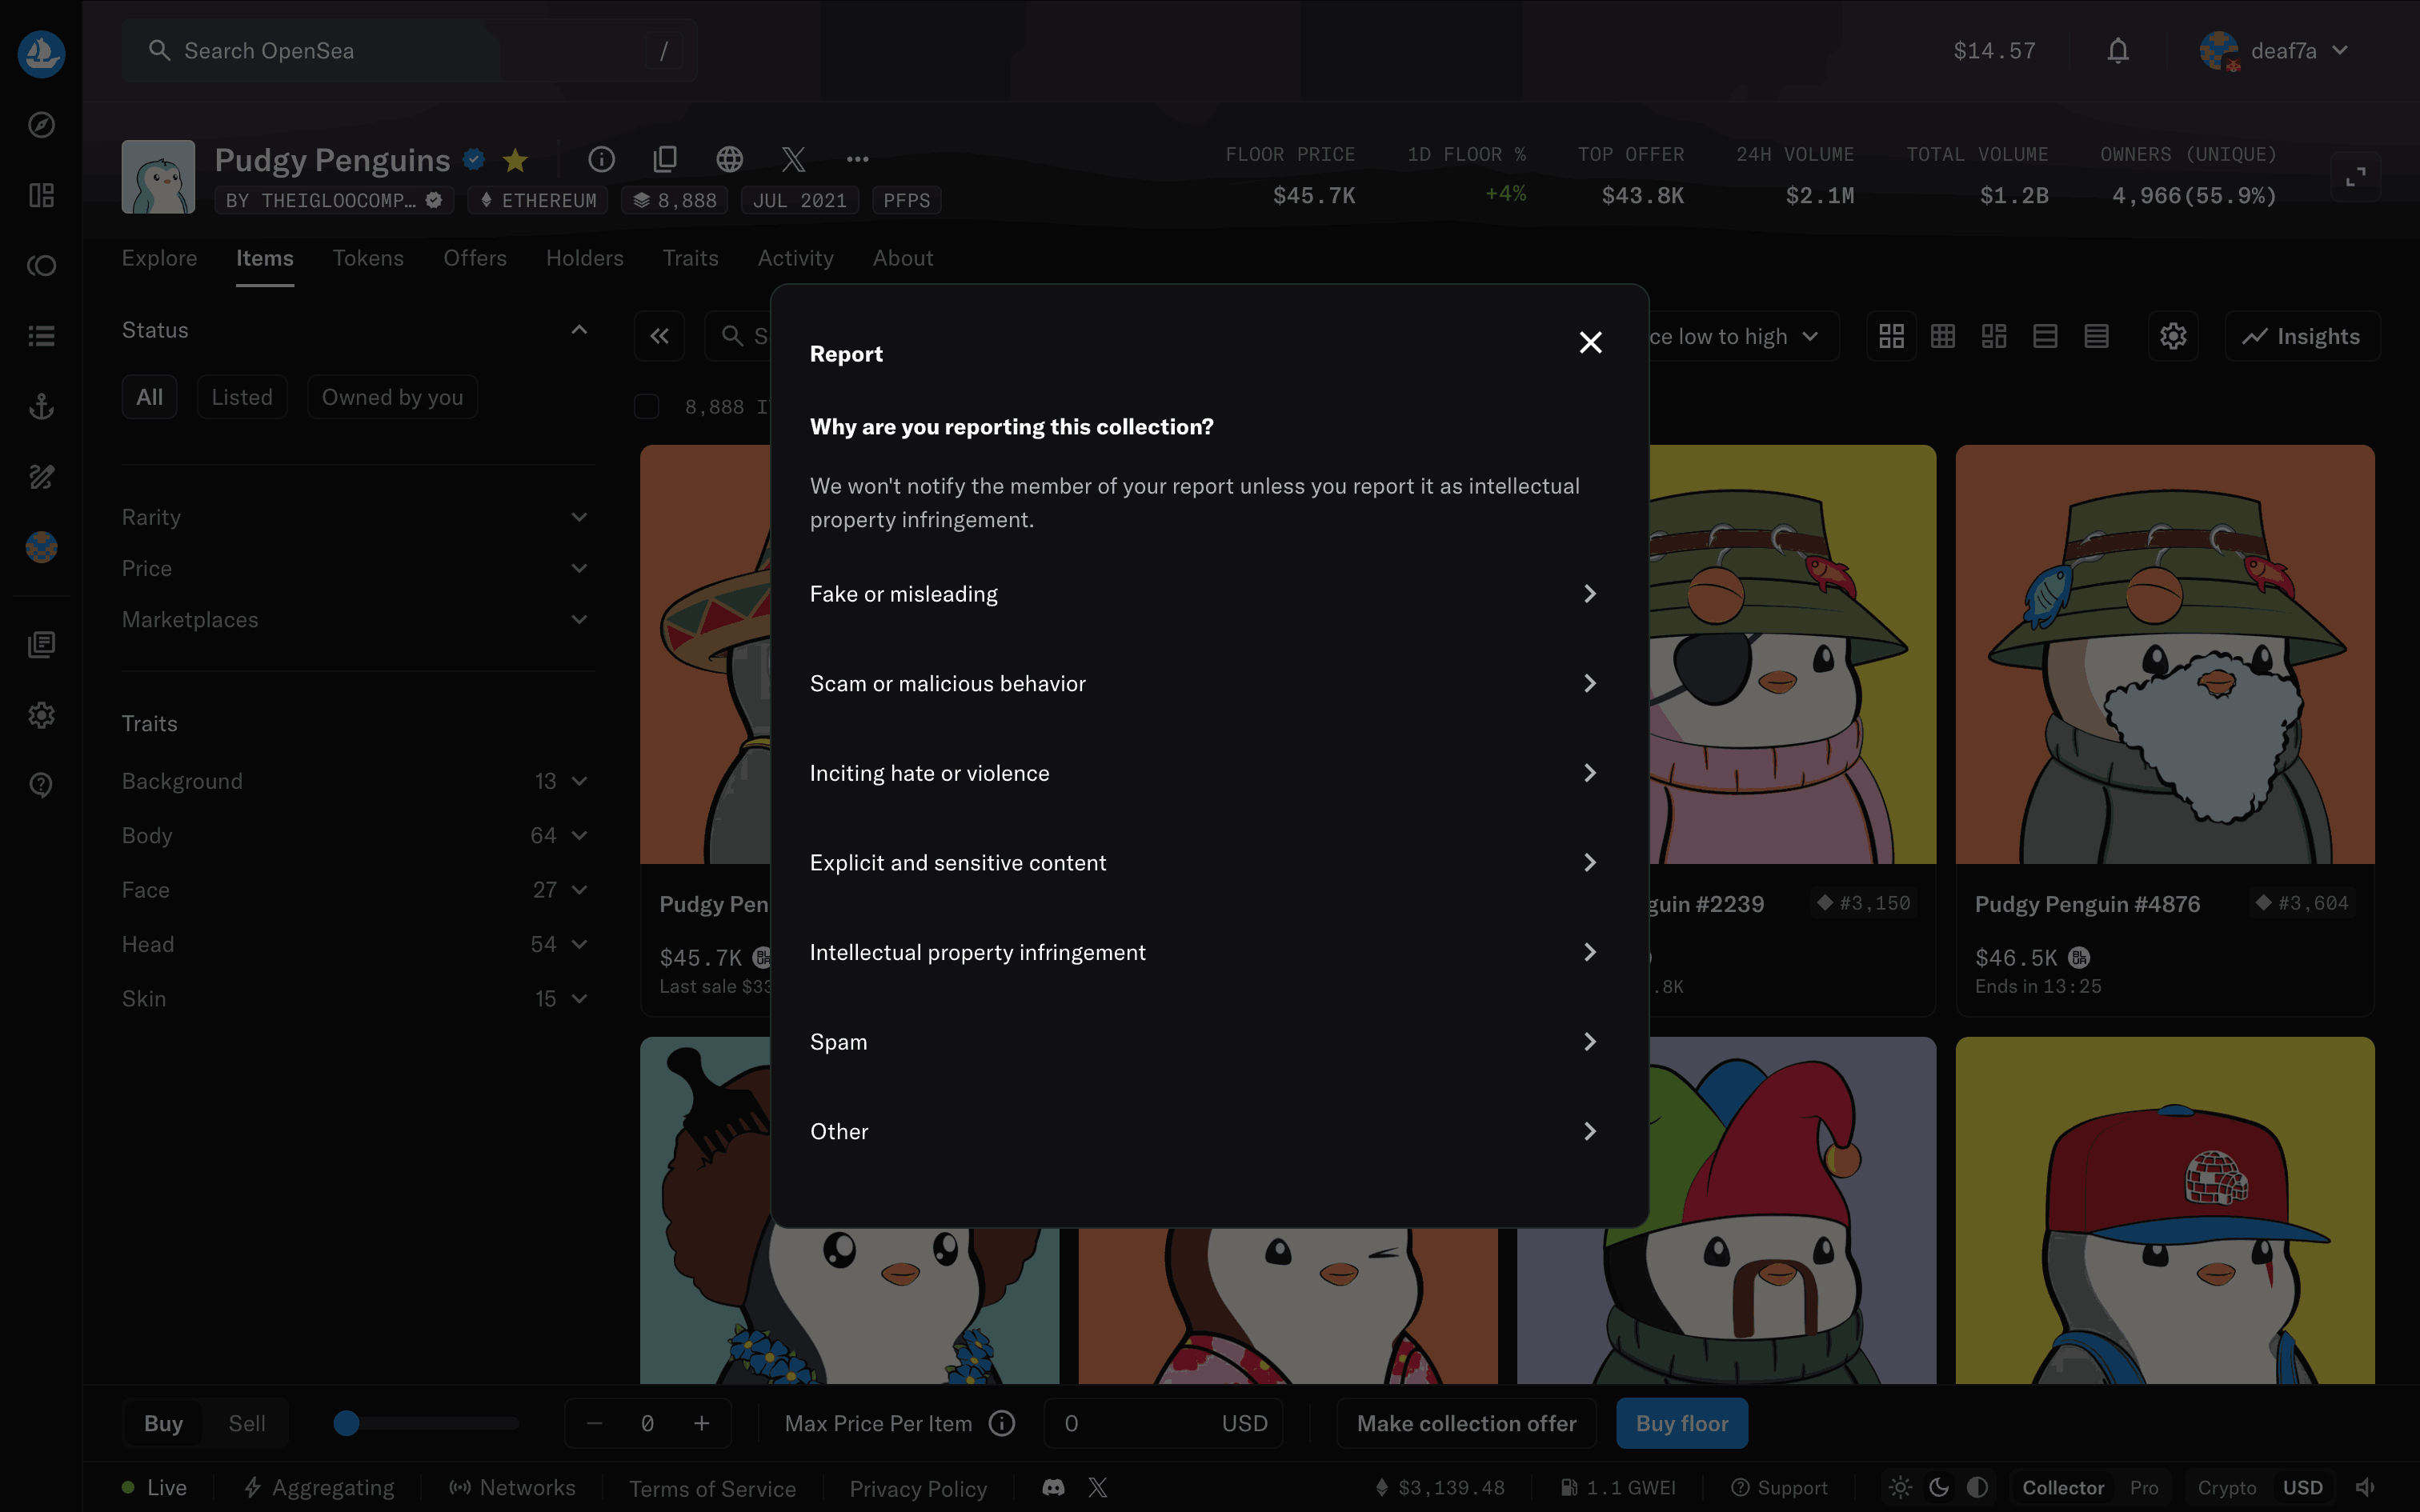The width and height of the screenshot is (2420, 1512).
Task: Toggle the select all items checkbox
Action: tap(647, 407)
